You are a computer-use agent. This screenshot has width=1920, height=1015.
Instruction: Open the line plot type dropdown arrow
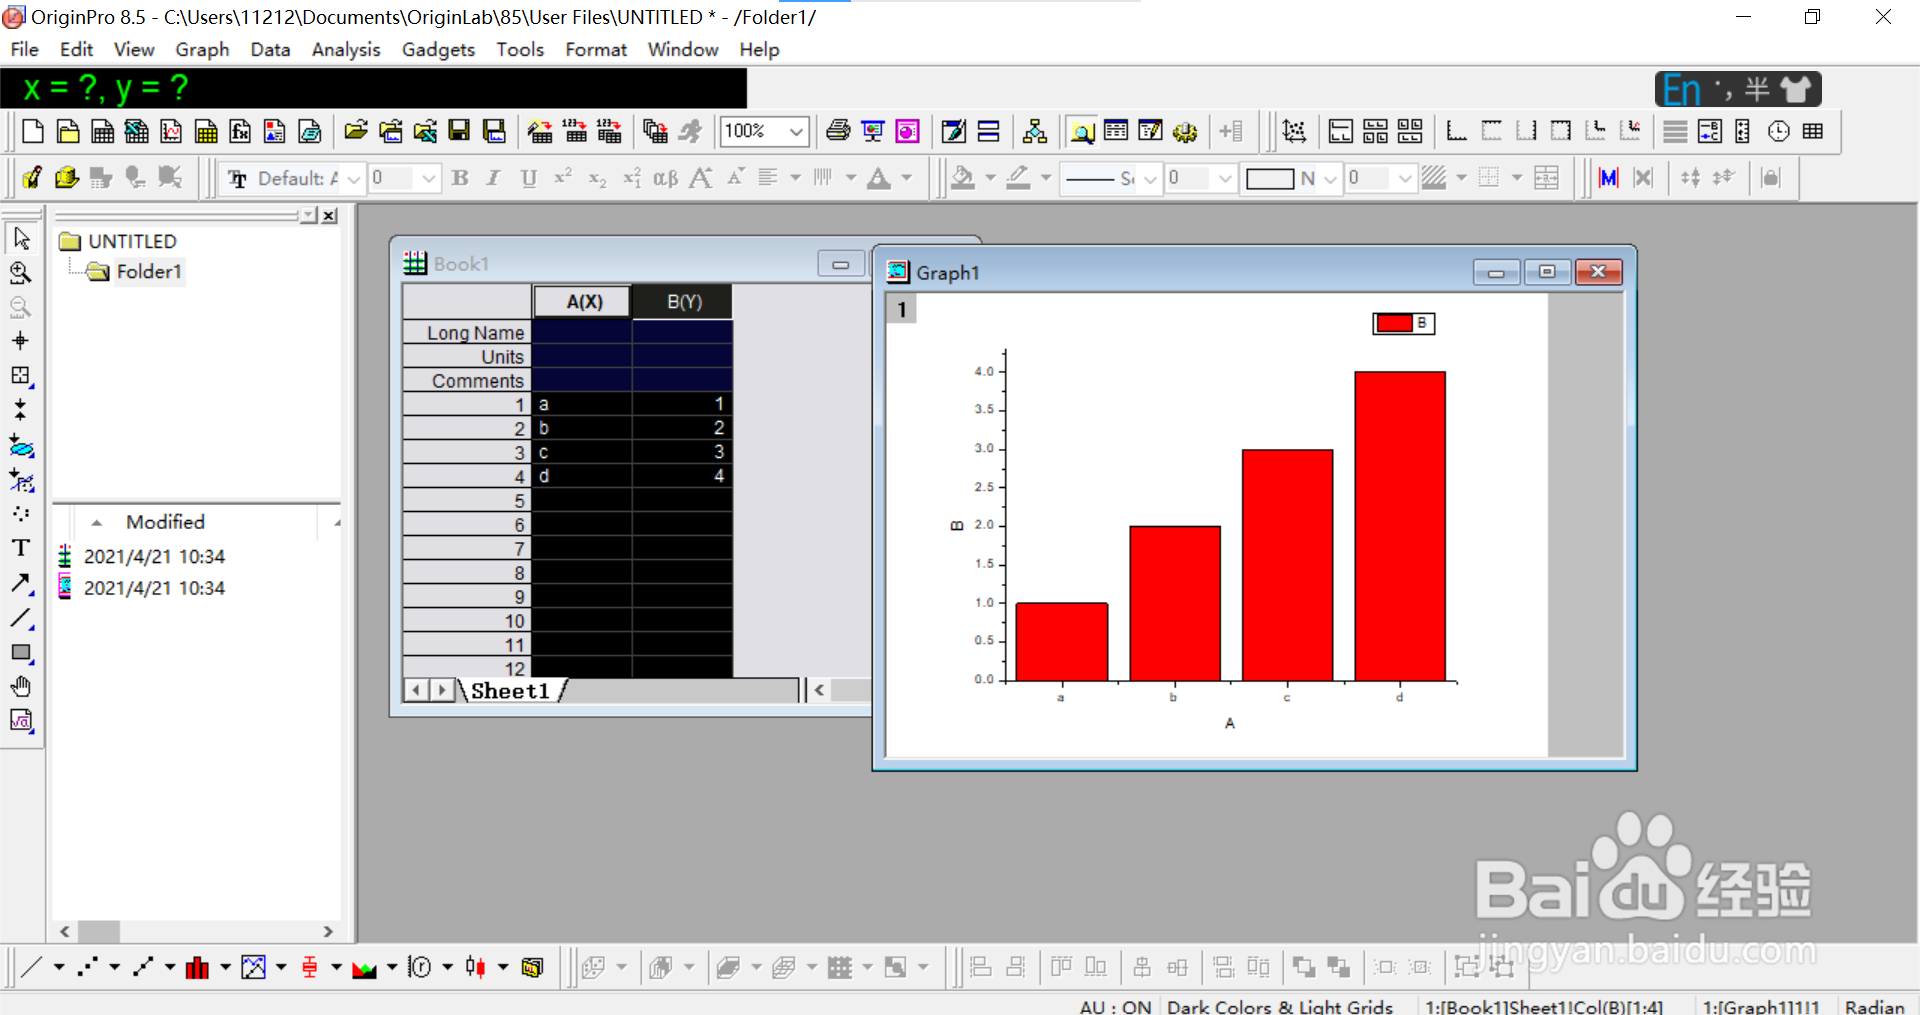(59, 967)
